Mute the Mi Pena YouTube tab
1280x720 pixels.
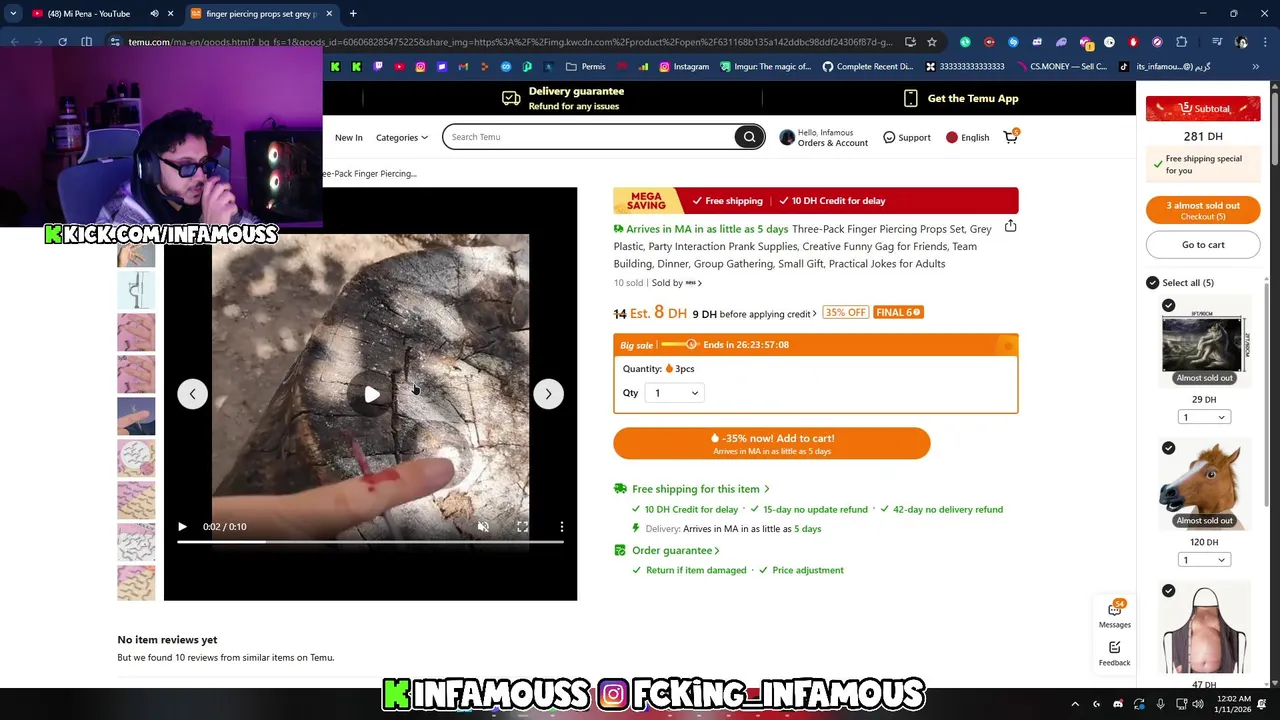(154, 14)
